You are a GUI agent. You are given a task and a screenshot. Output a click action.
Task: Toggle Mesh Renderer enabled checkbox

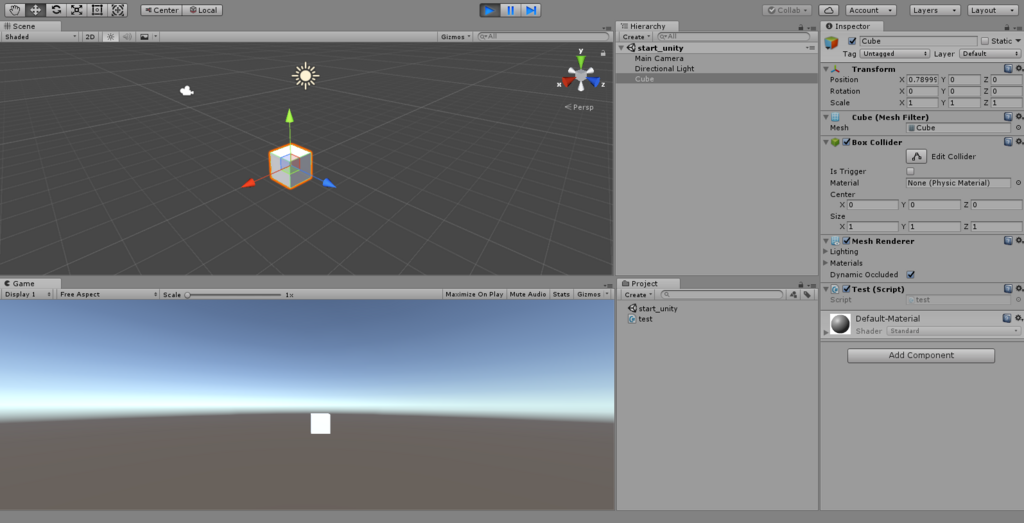[x=846, y=241]
